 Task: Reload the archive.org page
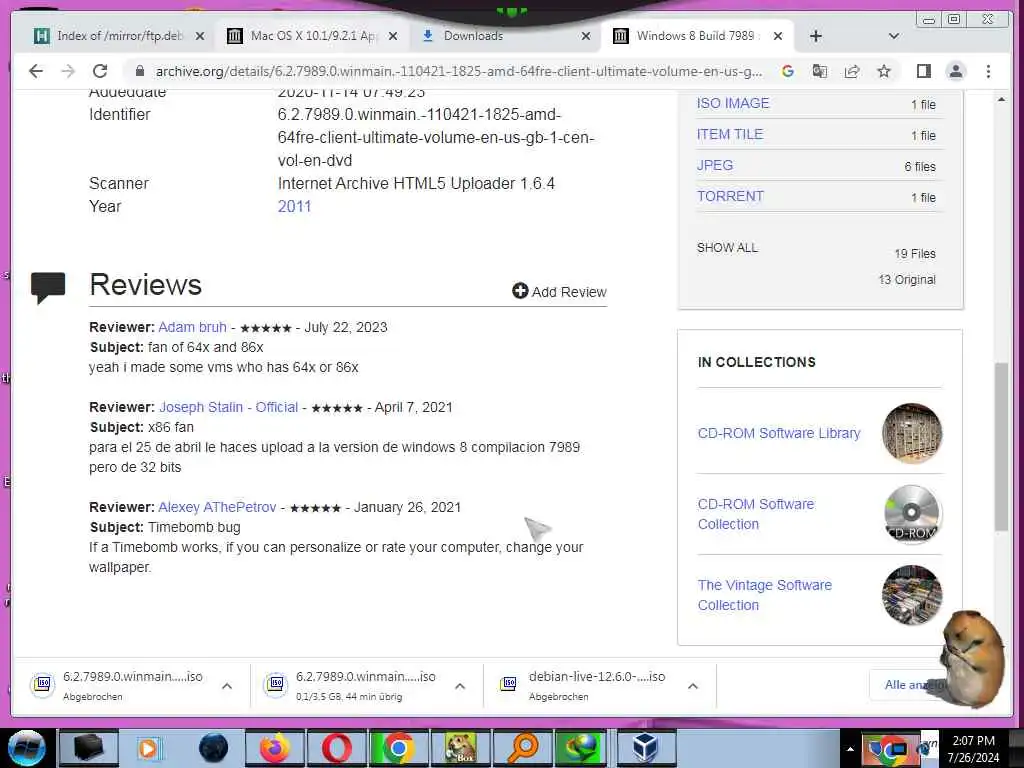click(x=100, y=71)
